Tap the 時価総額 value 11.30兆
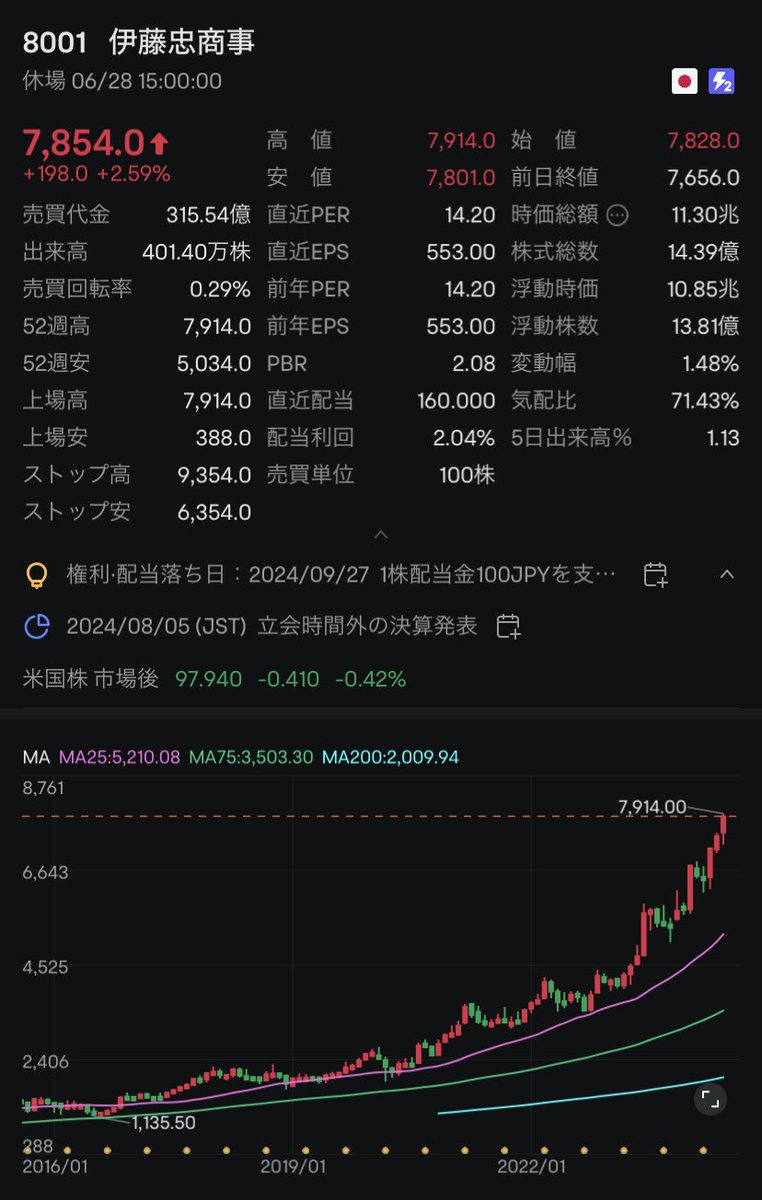This screenshot has height=1200, width=762. click(706, 214)
